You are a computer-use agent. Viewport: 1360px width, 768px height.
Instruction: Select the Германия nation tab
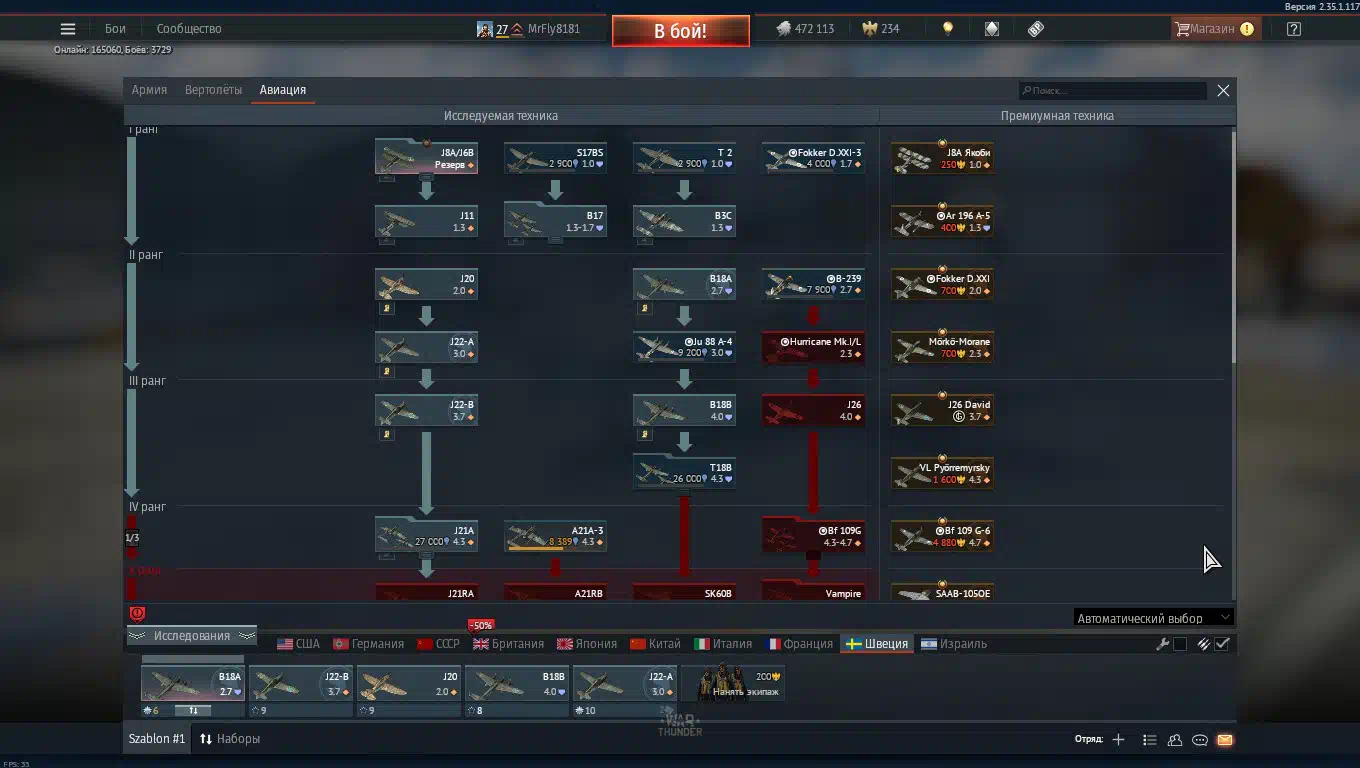click(x=368, y=644)
